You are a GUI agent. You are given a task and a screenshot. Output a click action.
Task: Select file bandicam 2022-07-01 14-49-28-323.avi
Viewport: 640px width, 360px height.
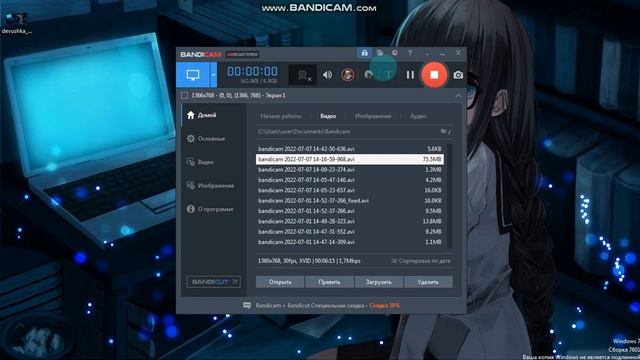[x=350, y=222]
